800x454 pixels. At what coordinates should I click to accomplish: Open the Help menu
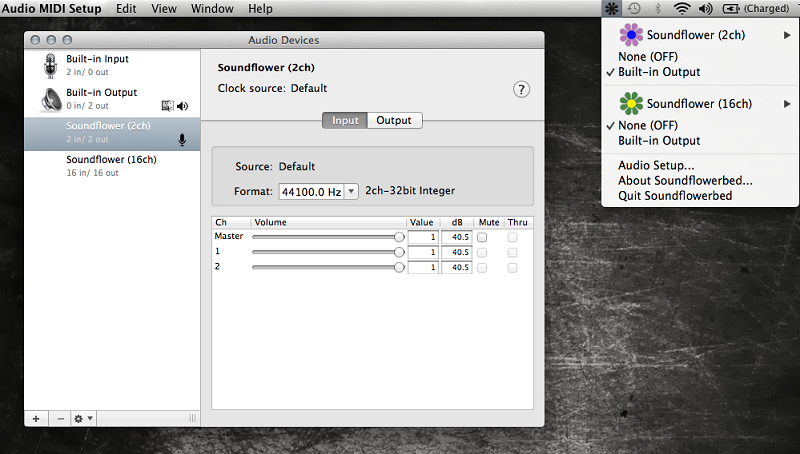point(260,9)
